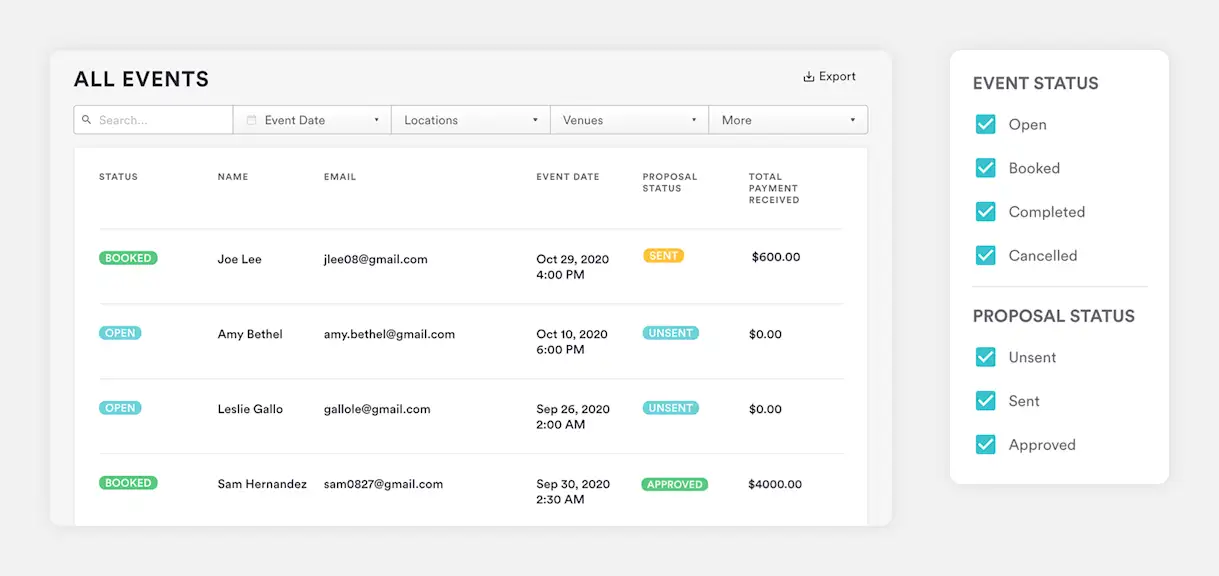Image resolution: width=1219 pixels, height=576 pixels.
Task: Open the More filters dropdown
Action: point(788,119)
